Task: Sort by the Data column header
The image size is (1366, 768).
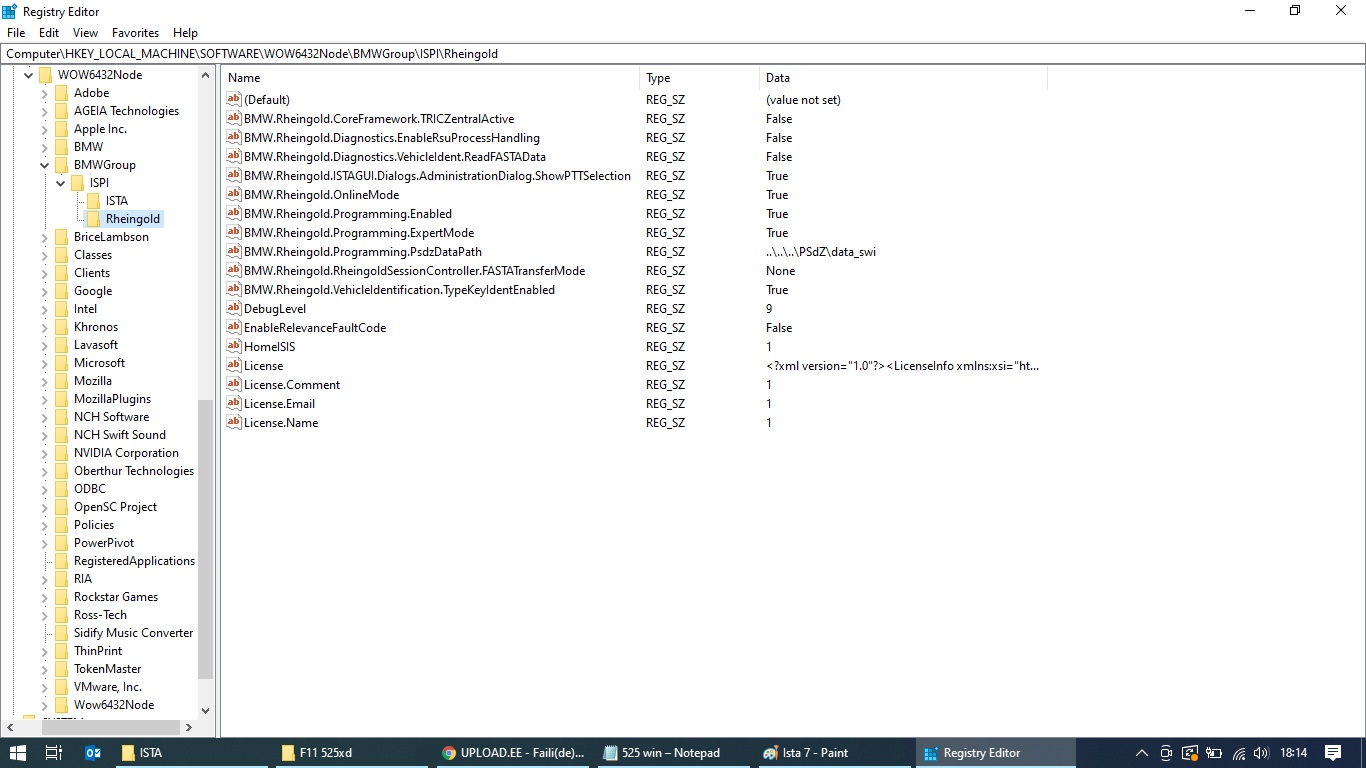Action: tap(904, 78)
